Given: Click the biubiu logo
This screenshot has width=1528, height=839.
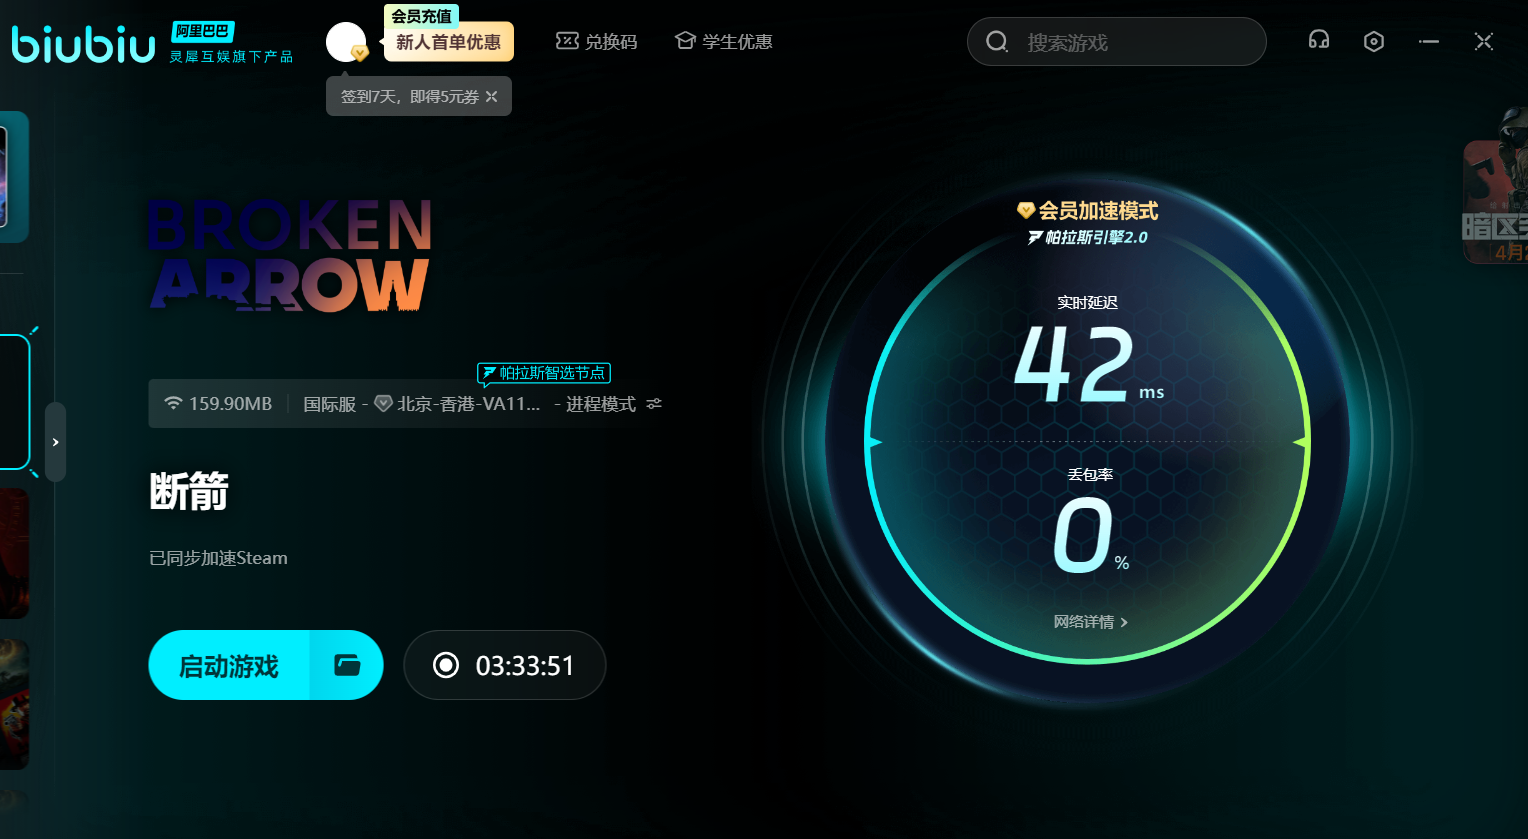Looking at the screenshot, I should (83, 44).
